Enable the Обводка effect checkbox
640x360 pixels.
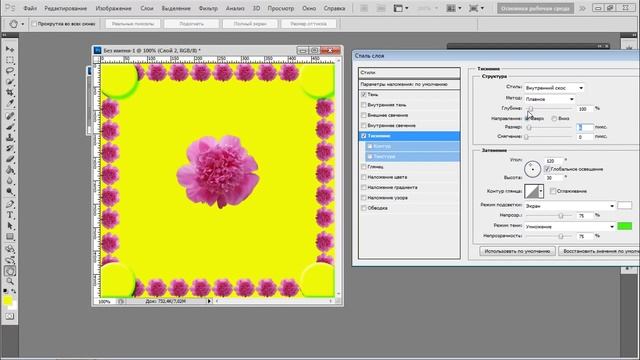pos(364,208)
